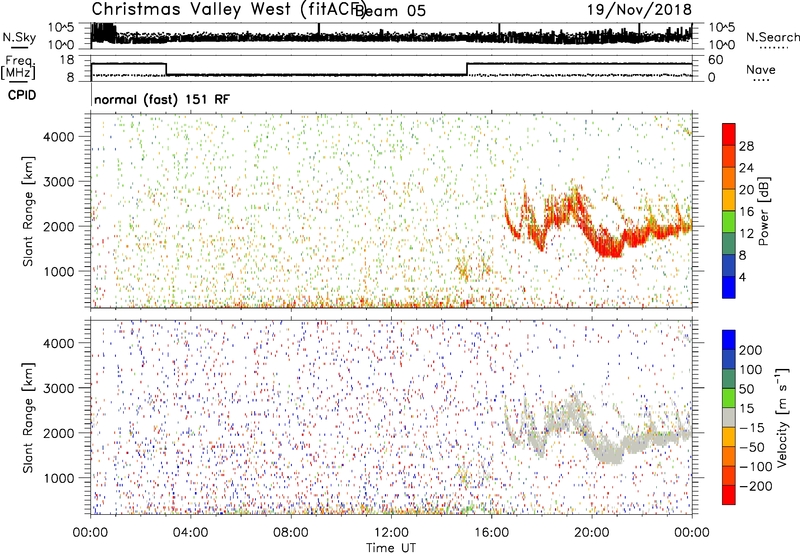The width and height of the screenshot is (800, 554).
Task: Click the '1000' range tick of the velocity panel
Action: tap(58, 478)
